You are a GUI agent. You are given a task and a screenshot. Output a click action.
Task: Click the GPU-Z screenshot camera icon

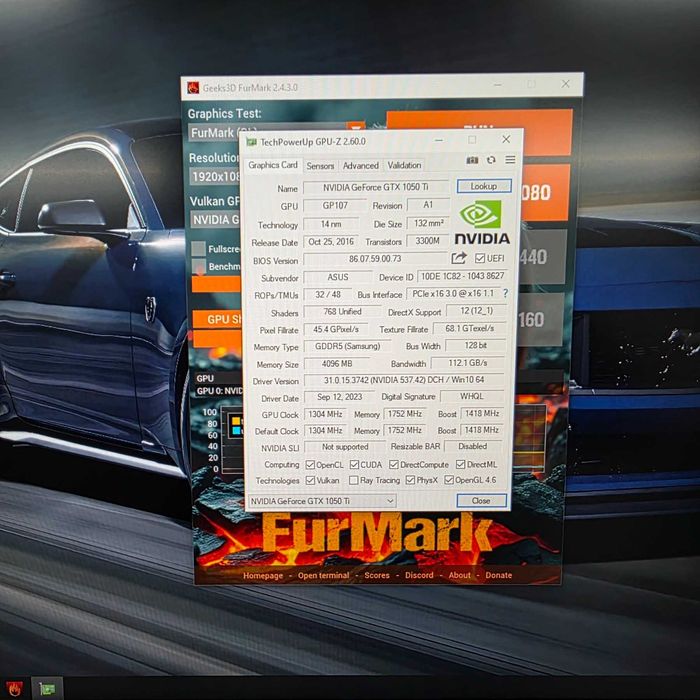point(472,160)
